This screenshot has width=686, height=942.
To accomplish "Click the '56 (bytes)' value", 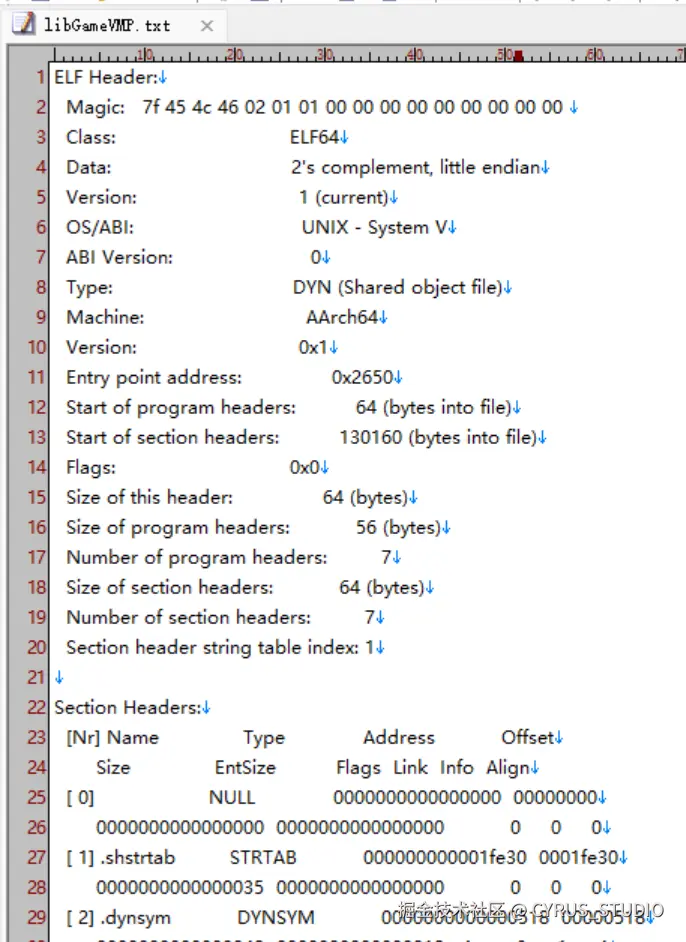I will tap(398, 527).
